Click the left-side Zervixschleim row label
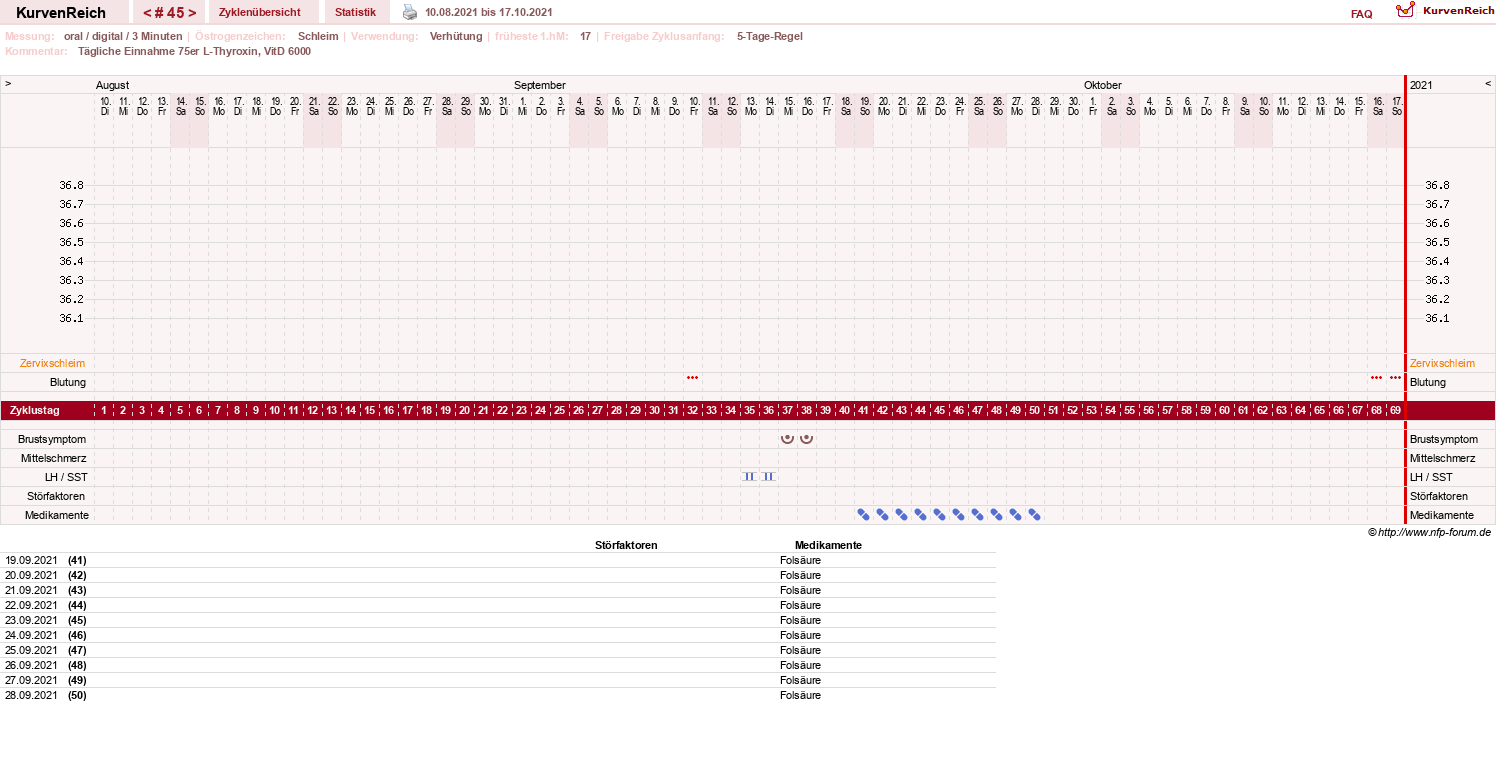Screen dimensions: 1496x764 point(53,363)
